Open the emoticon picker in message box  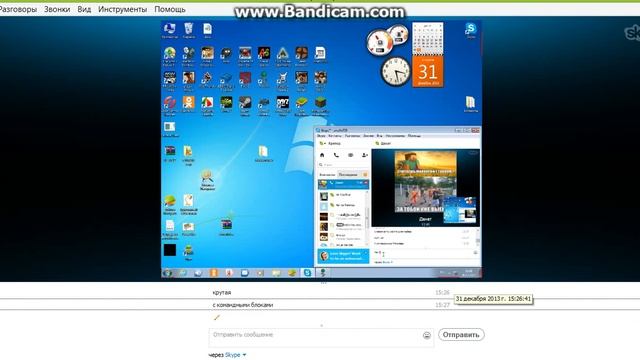click(427, 335)
